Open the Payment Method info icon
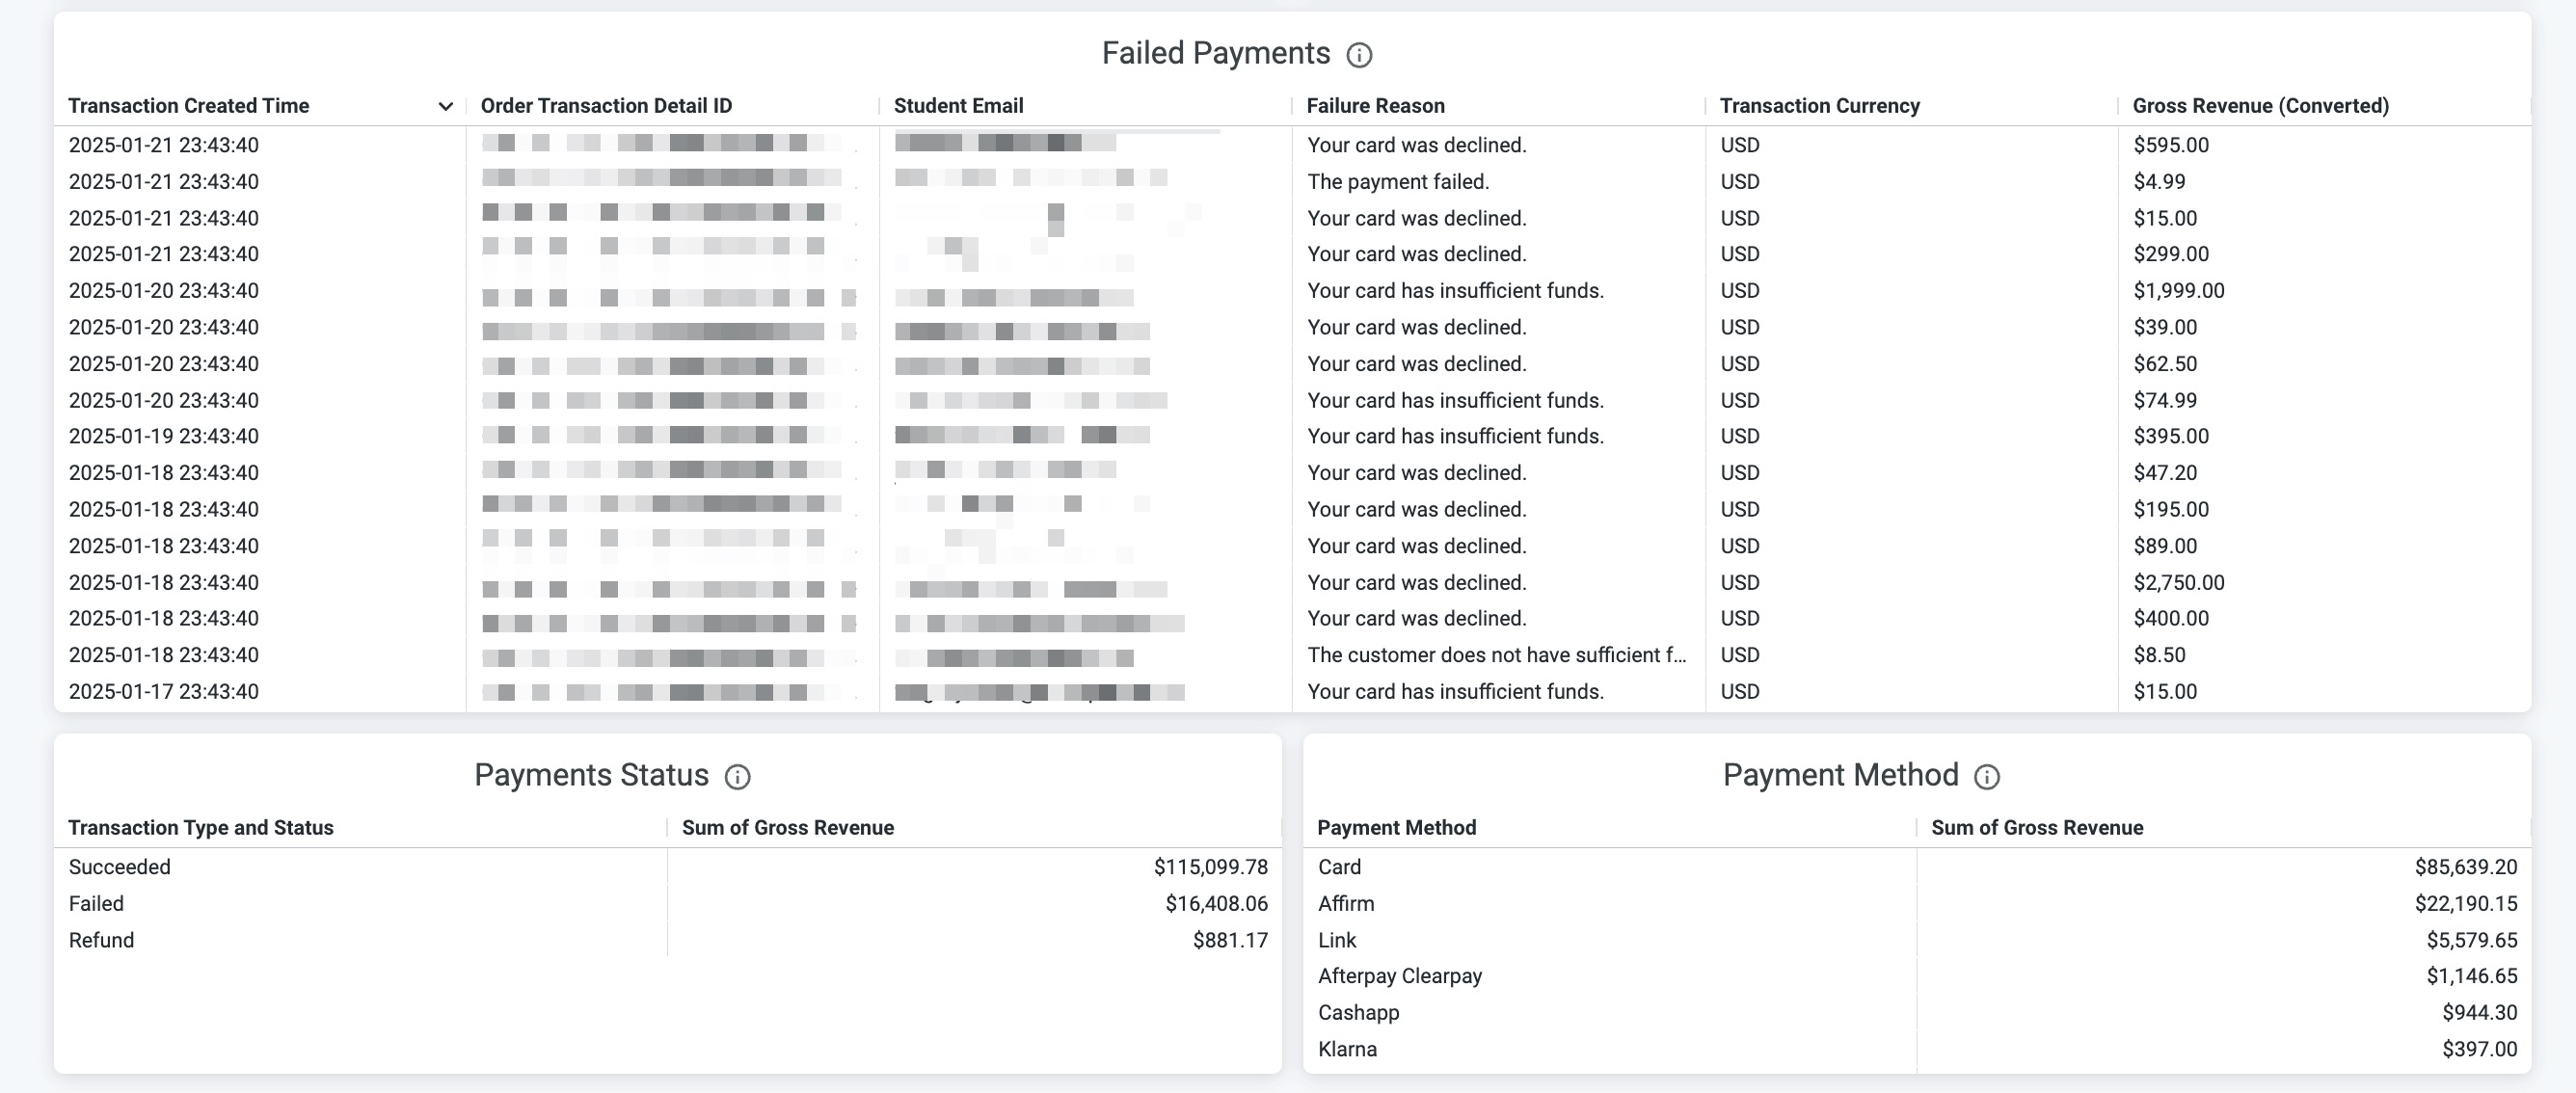 tap(1986, 777)
